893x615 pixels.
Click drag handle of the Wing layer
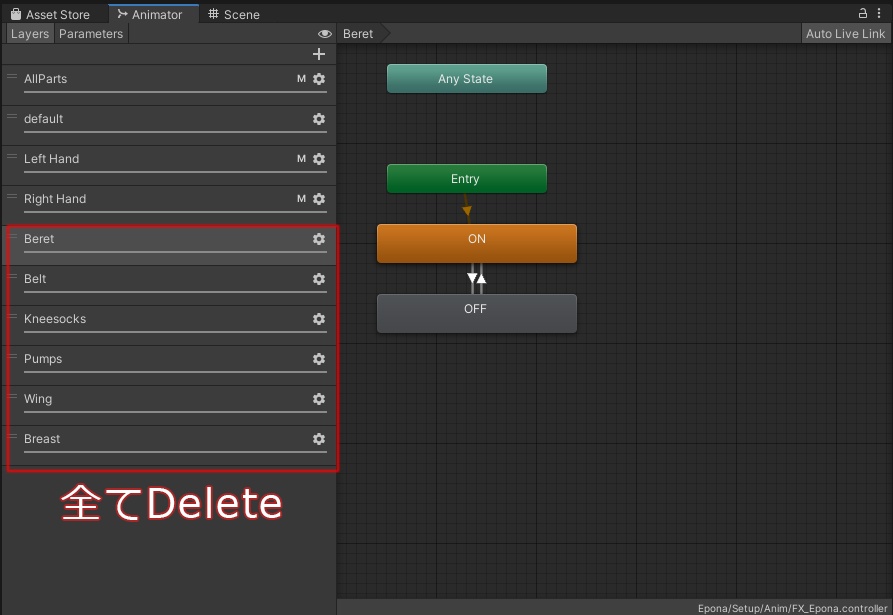[12, 396]
